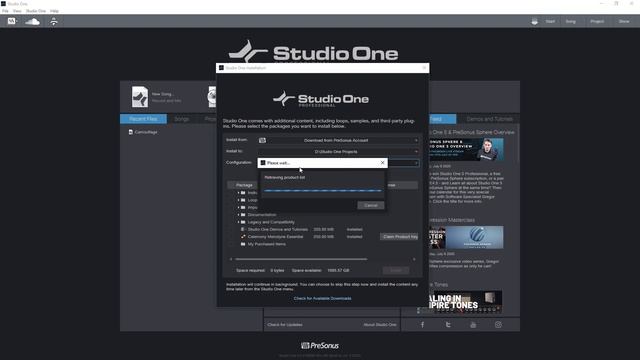The height and width of the screenshot is (360, 640).
Task: Click the package list horizontal scrollbar
Action: tap(301, 259)
